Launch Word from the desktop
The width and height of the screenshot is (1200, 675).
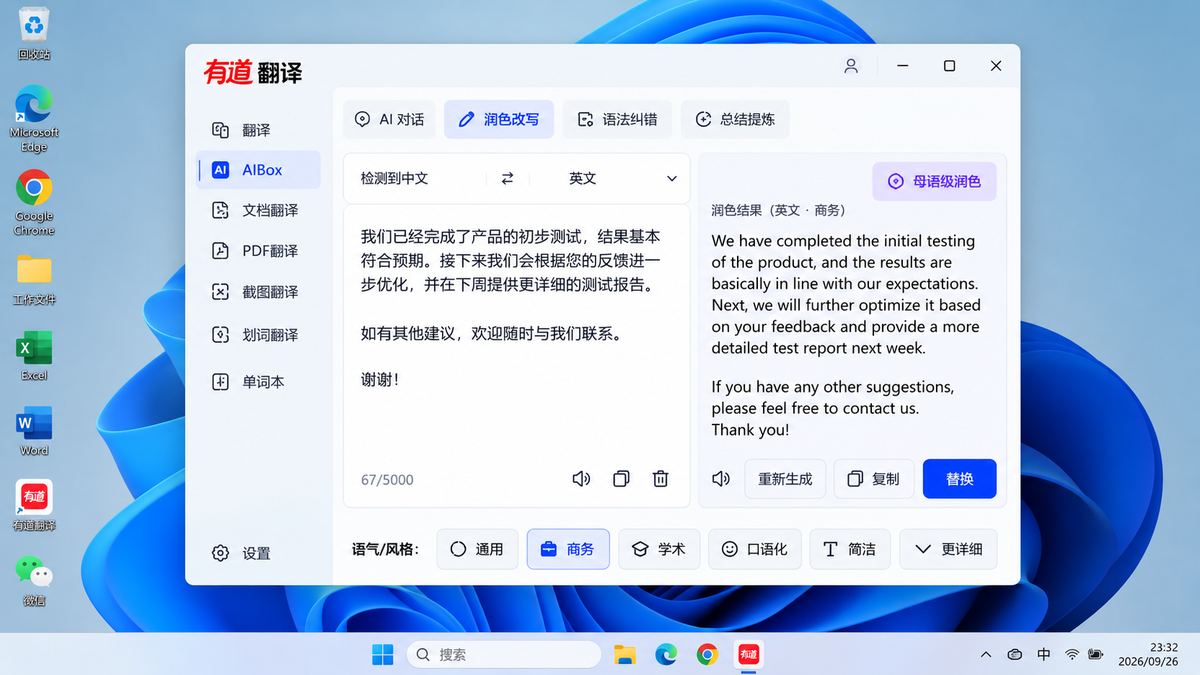click(x=34, y=431)
